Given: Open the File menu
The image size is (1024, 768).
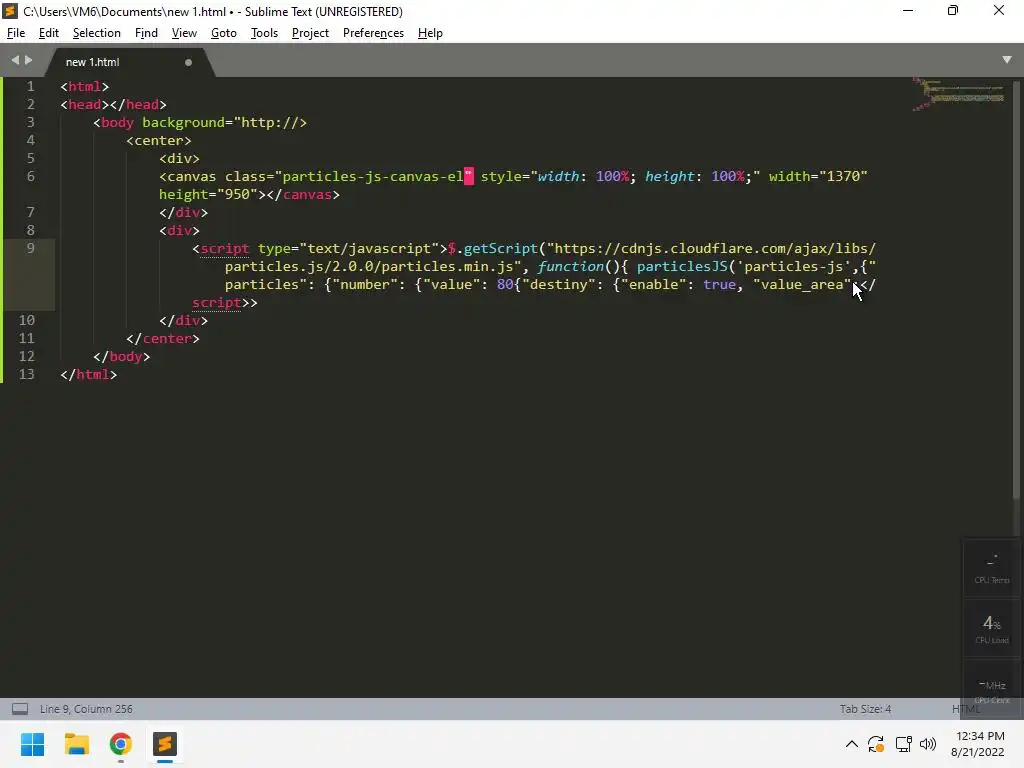Looking at the screenshot, I should pos(16,33).
